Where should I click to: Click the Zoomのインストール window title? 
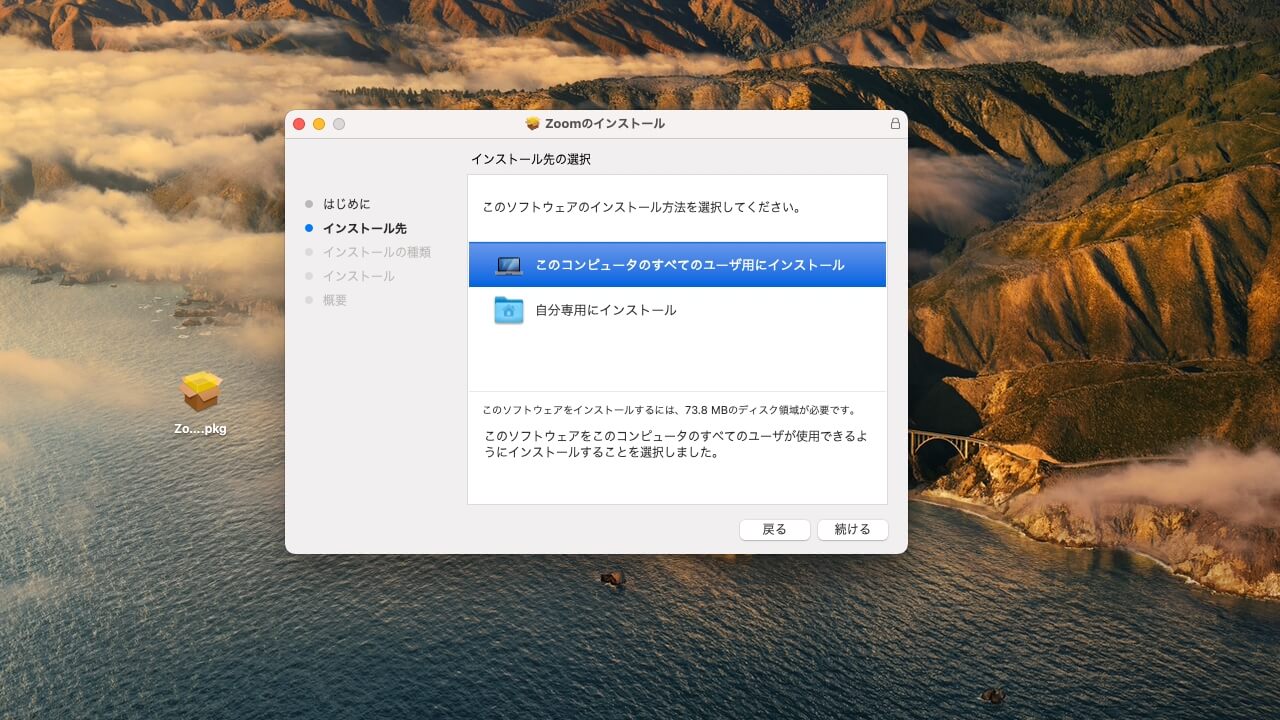tap(605, 124)
